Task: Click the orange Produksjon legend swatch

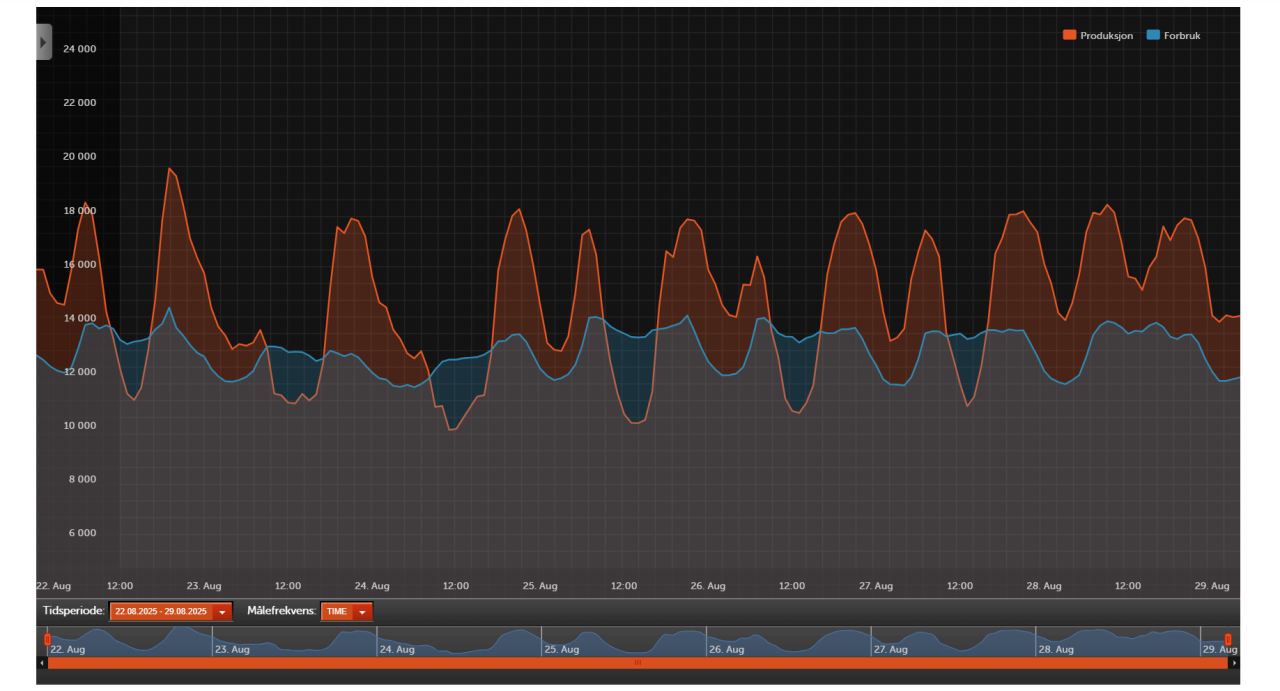Action: coord(1069,35)
